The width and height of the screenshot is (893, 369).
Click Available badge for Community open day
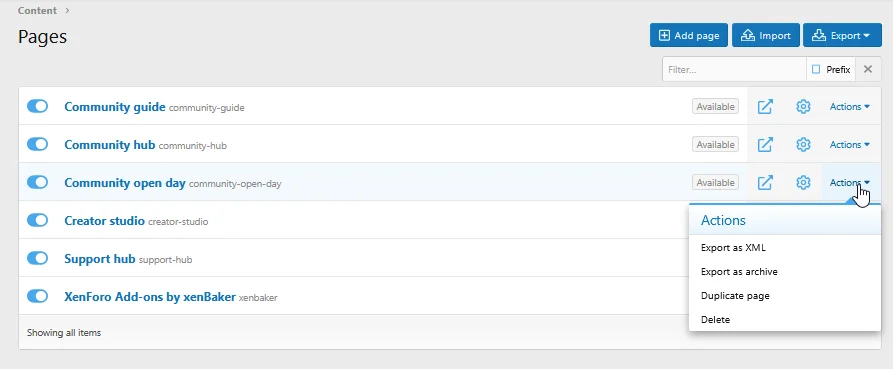[715, 183]
